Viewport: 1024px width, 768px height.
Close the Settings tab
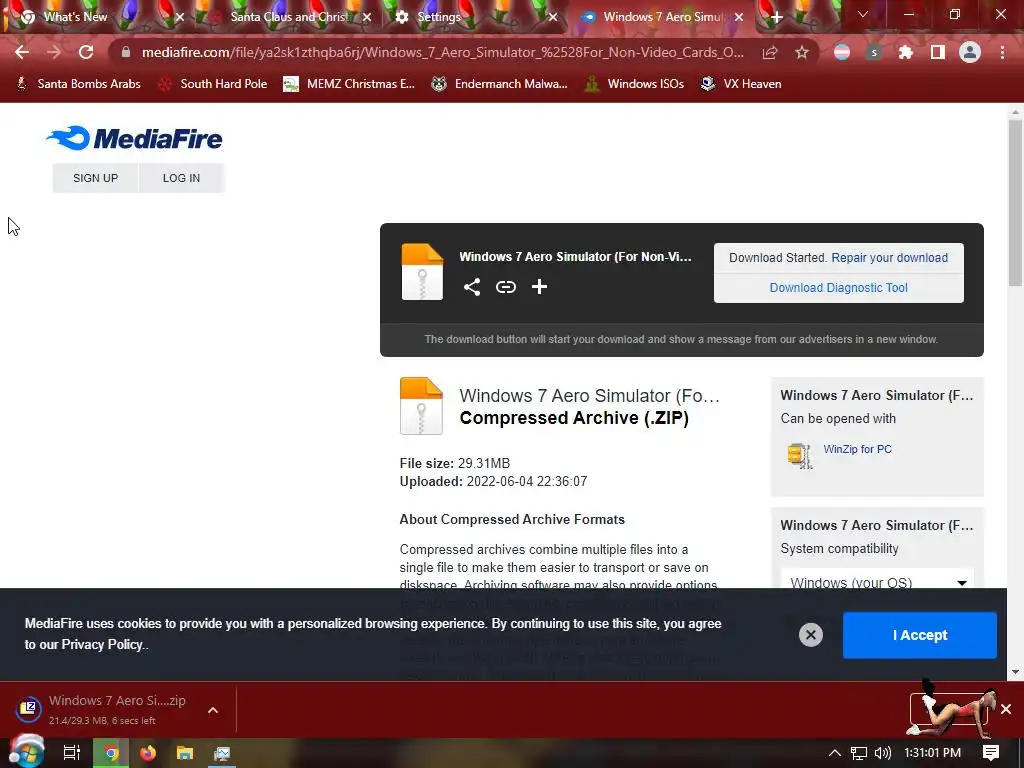pyautogui.click(x=553, y=18)
